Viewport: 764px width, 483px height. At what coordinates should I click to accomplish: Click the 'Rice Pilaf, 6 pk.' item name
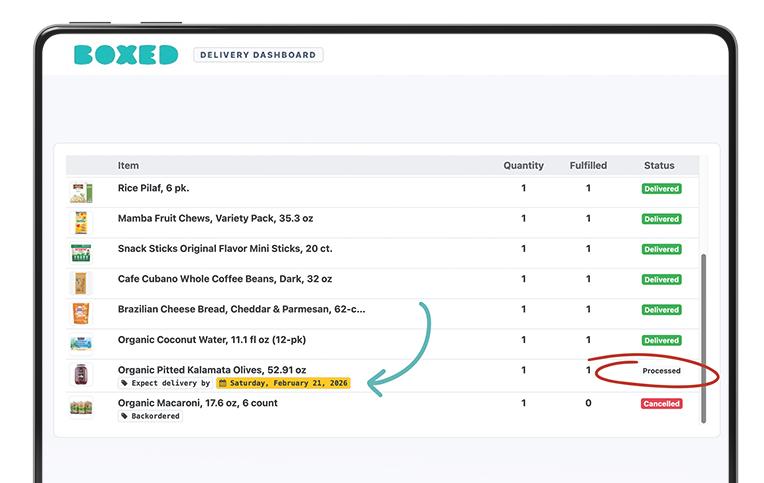tap(153, 188)
